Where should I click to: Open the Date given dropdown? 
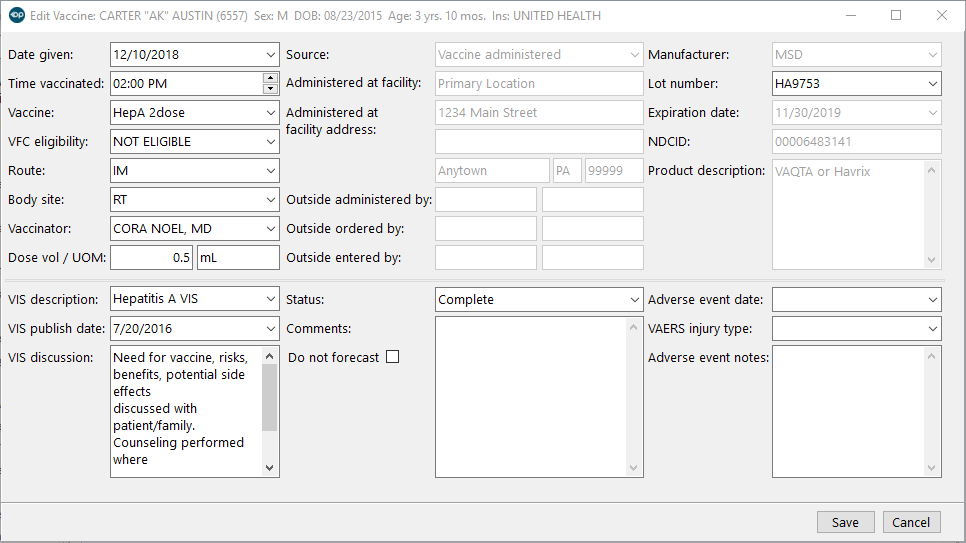click(270, 55)
